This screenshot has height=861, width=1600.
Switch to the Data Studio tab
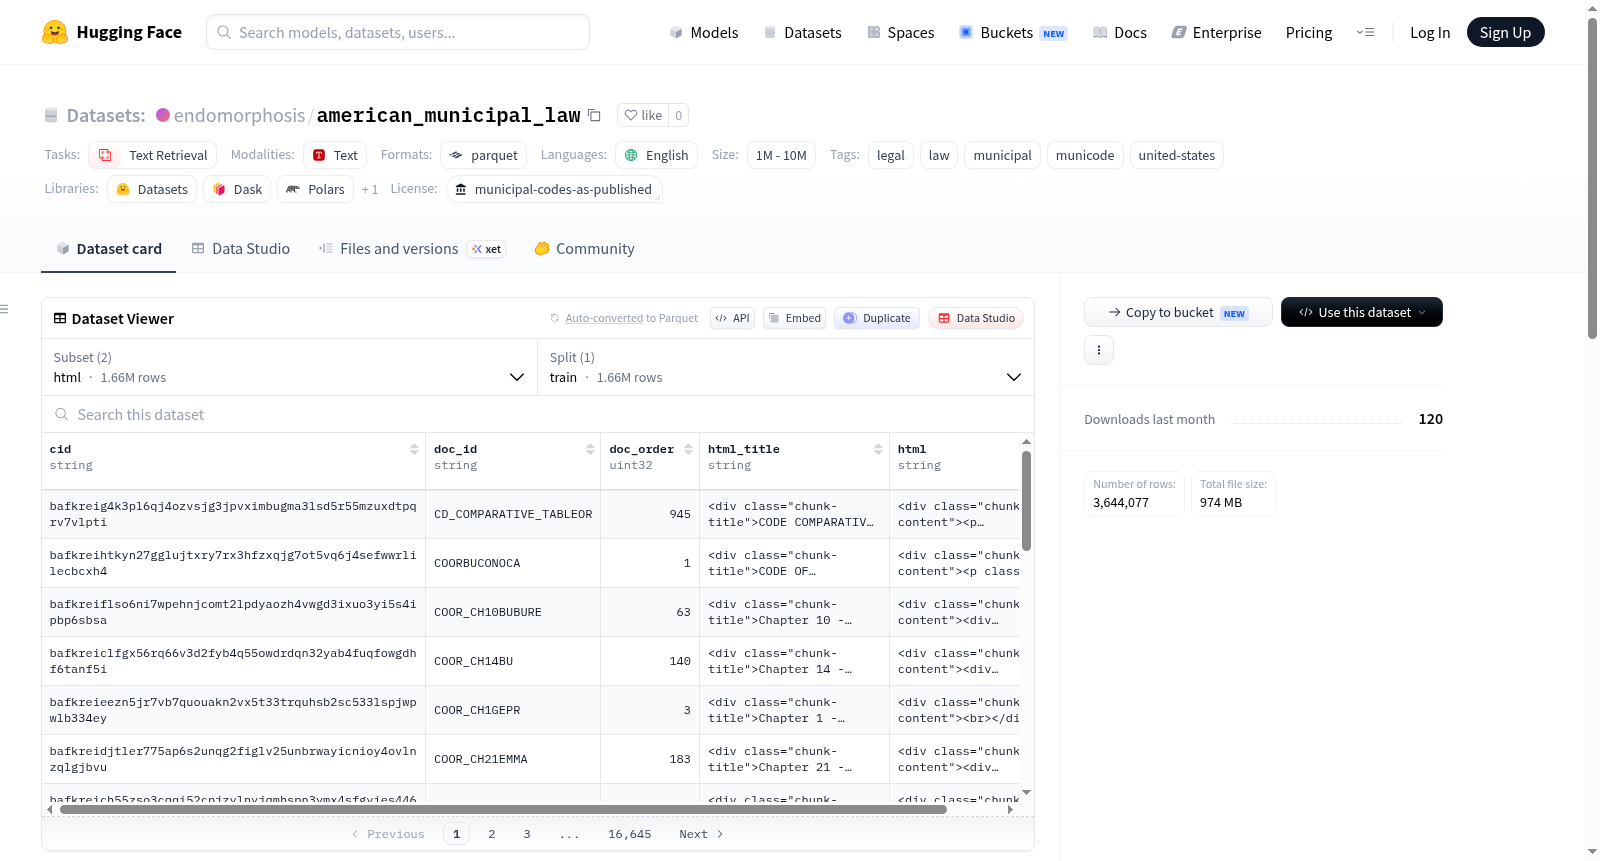point(241,249)
